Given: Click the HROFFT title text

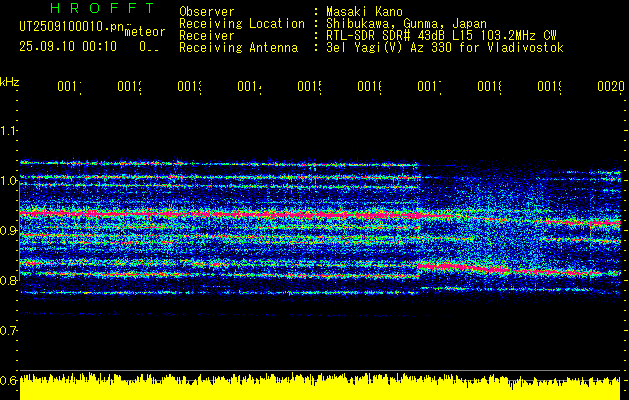Looking at the screenshot, I should click(x=102, y=8).
